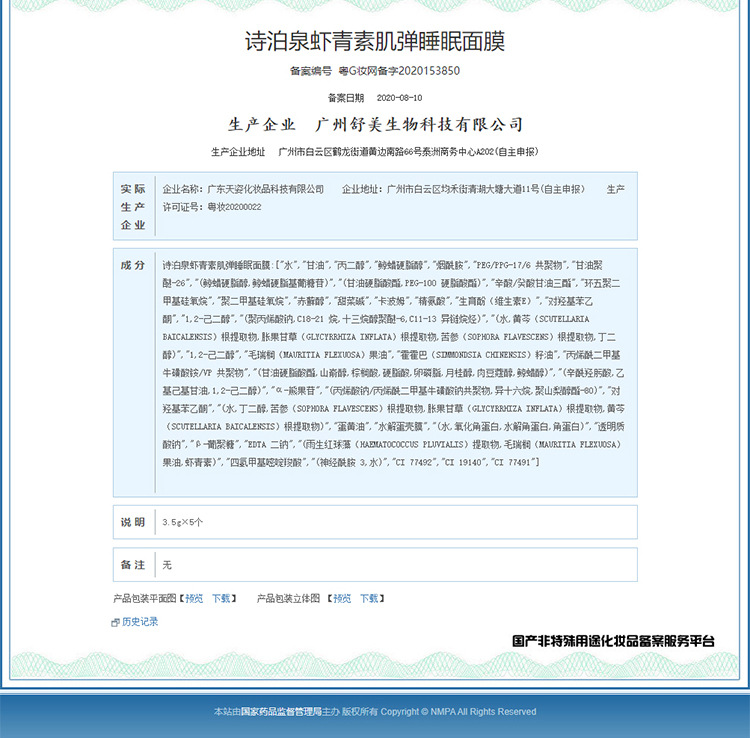The height and width of the screenshot is (738, 750).
Task: Preview the 产品包装立体图 image
Action: (342, 598)
